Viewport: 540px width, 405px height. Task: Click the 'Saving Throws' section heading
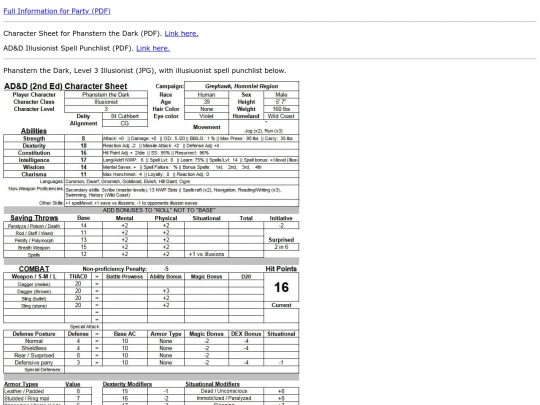(x=34, y=218)
